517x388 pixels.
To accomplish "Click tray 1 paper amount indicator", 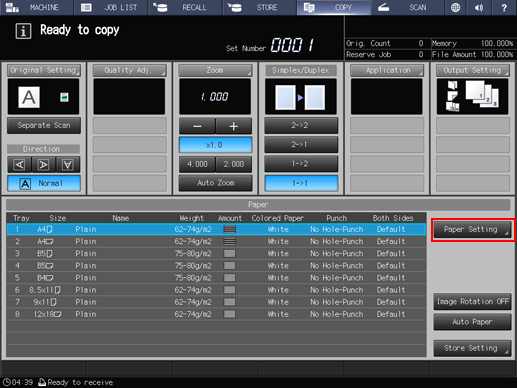I will coord(230,229).
